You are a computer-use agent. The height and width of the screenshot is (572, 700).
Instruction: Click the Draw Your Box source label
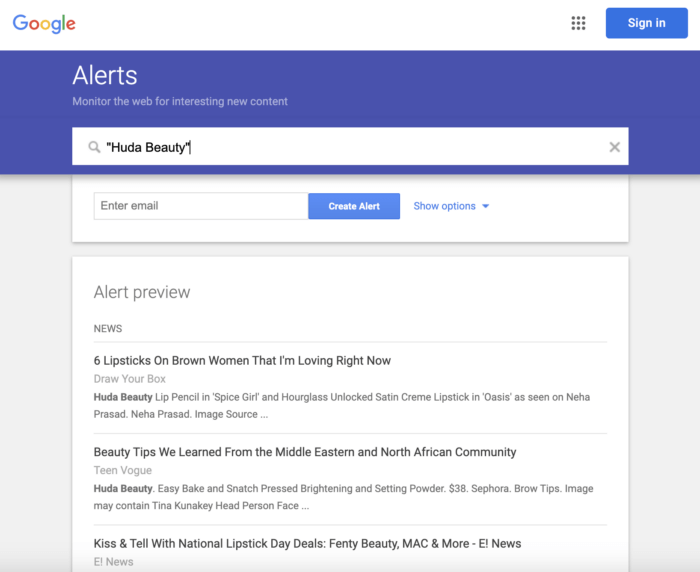(129, 379)
